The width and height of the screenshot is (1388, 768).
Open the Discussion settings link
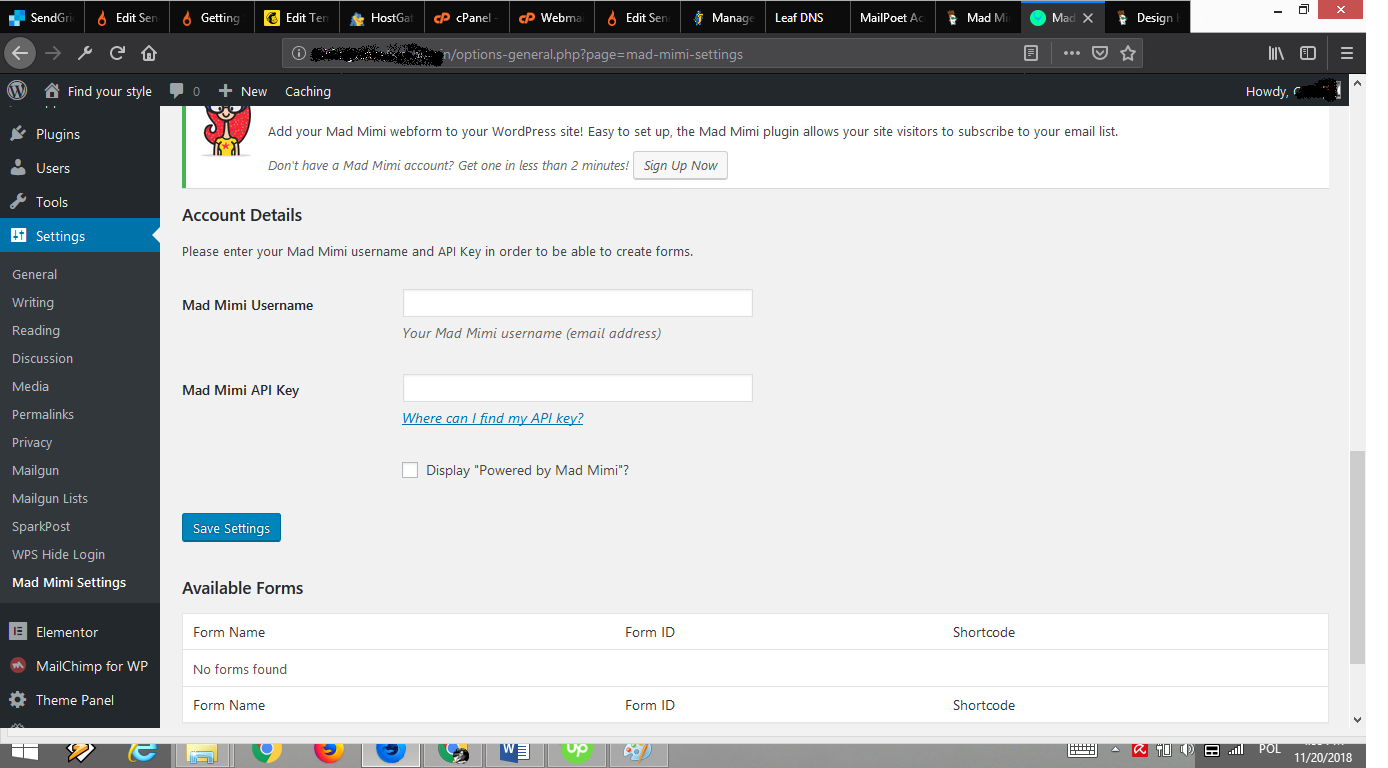(42, 358)
